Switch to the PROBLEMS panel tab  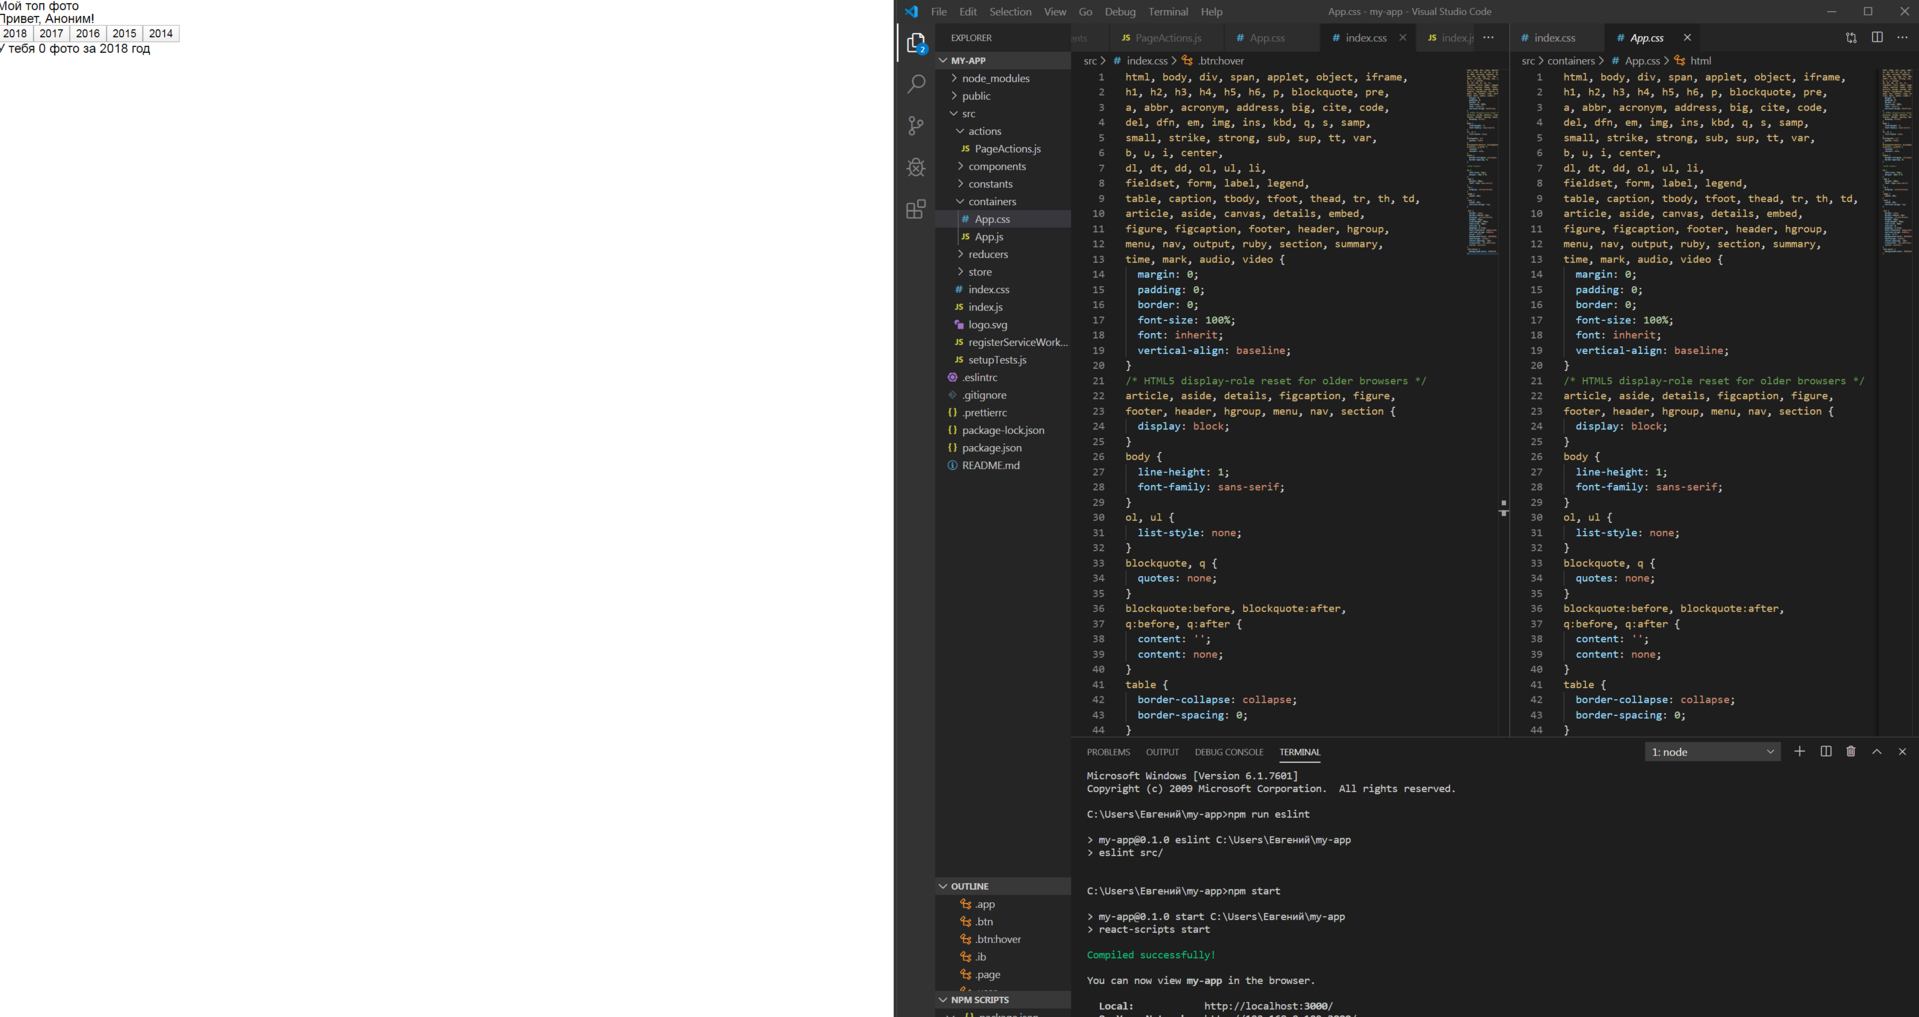(x=1108, y=752)
